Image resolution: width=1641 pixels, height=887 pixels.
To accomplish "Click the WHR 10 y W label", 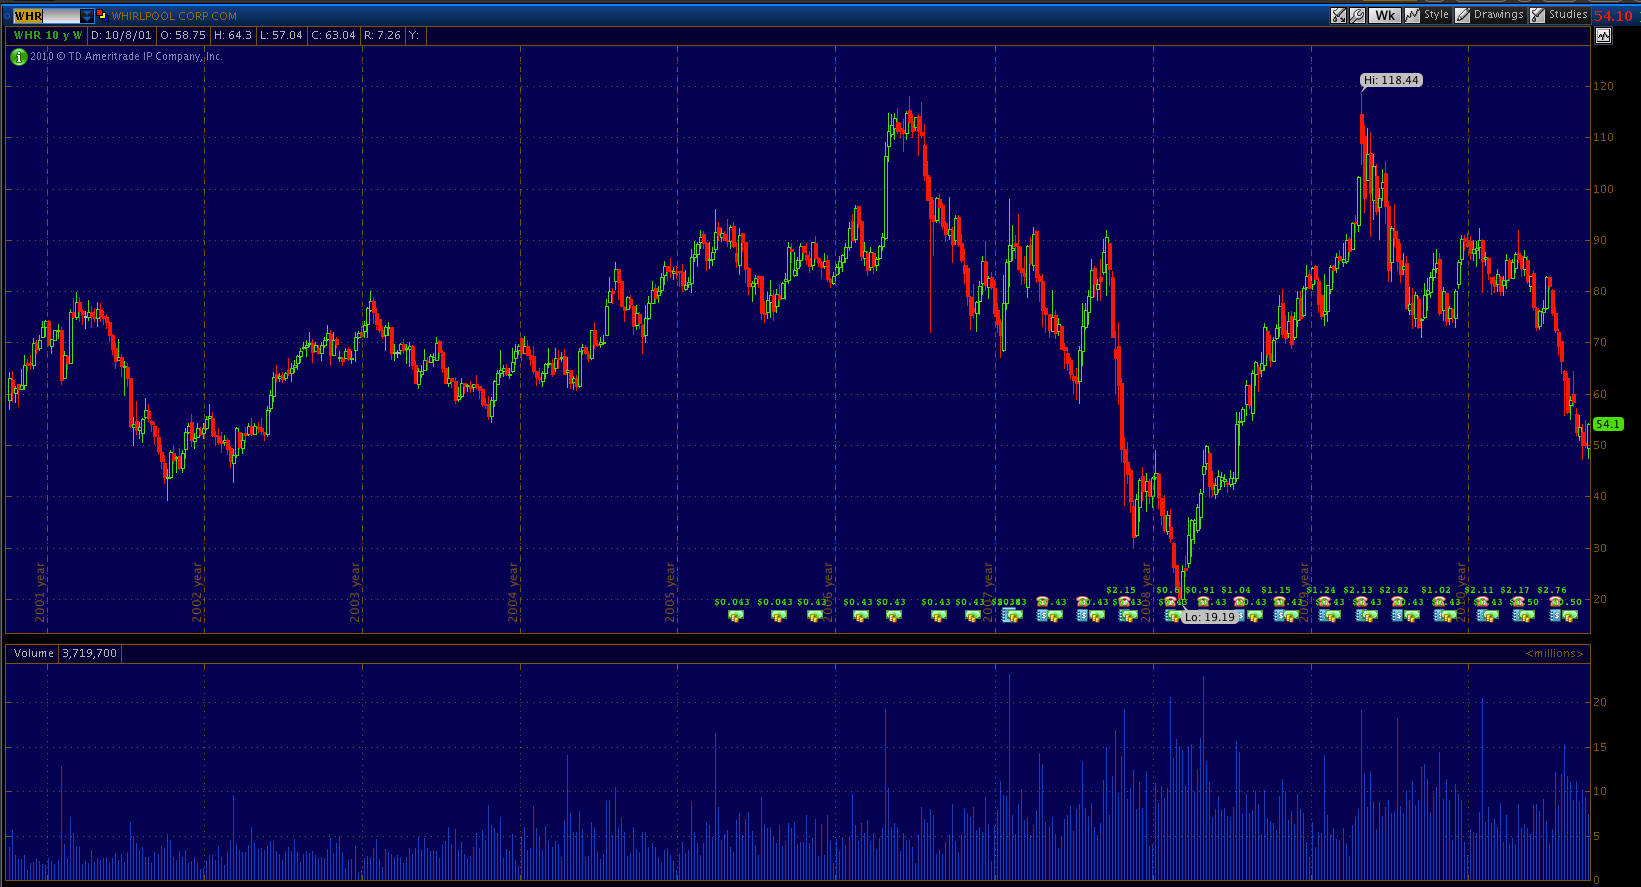I will (x=47, y=35).
